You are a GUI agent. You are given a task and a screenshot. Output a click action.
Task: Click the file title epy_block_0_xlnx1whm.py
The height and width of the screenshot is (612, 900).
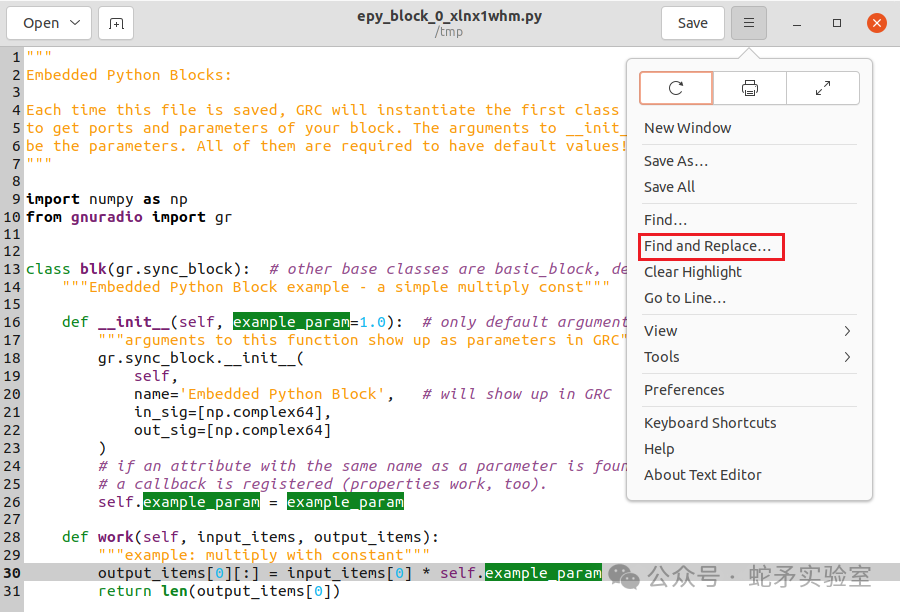(x=449, y=16)
